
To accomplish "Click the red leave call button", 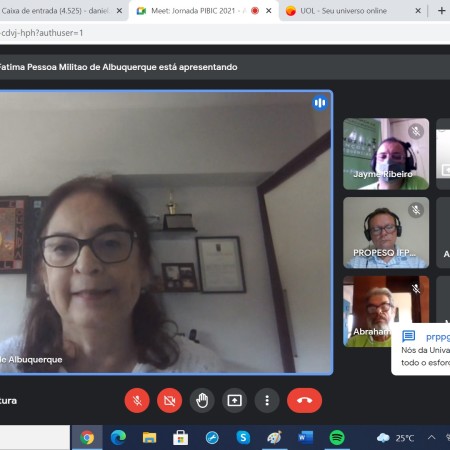I will [x=304, y=400].
